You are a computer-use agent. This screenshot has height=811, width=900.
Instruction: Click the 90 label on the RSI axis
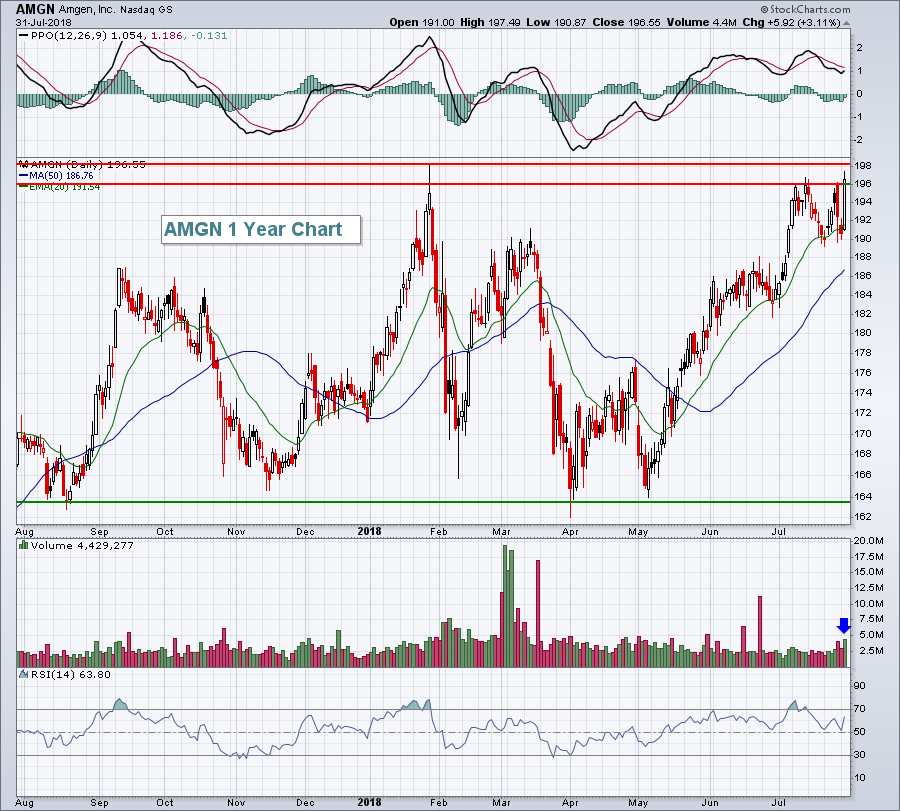pos(860,686)
